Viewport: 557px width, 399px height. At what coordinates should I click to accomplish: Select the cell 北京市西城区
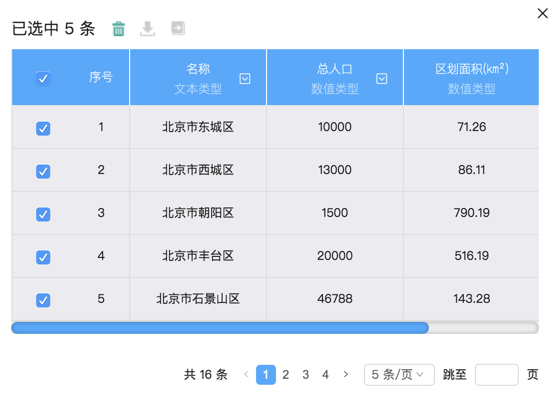click(198, 170)
